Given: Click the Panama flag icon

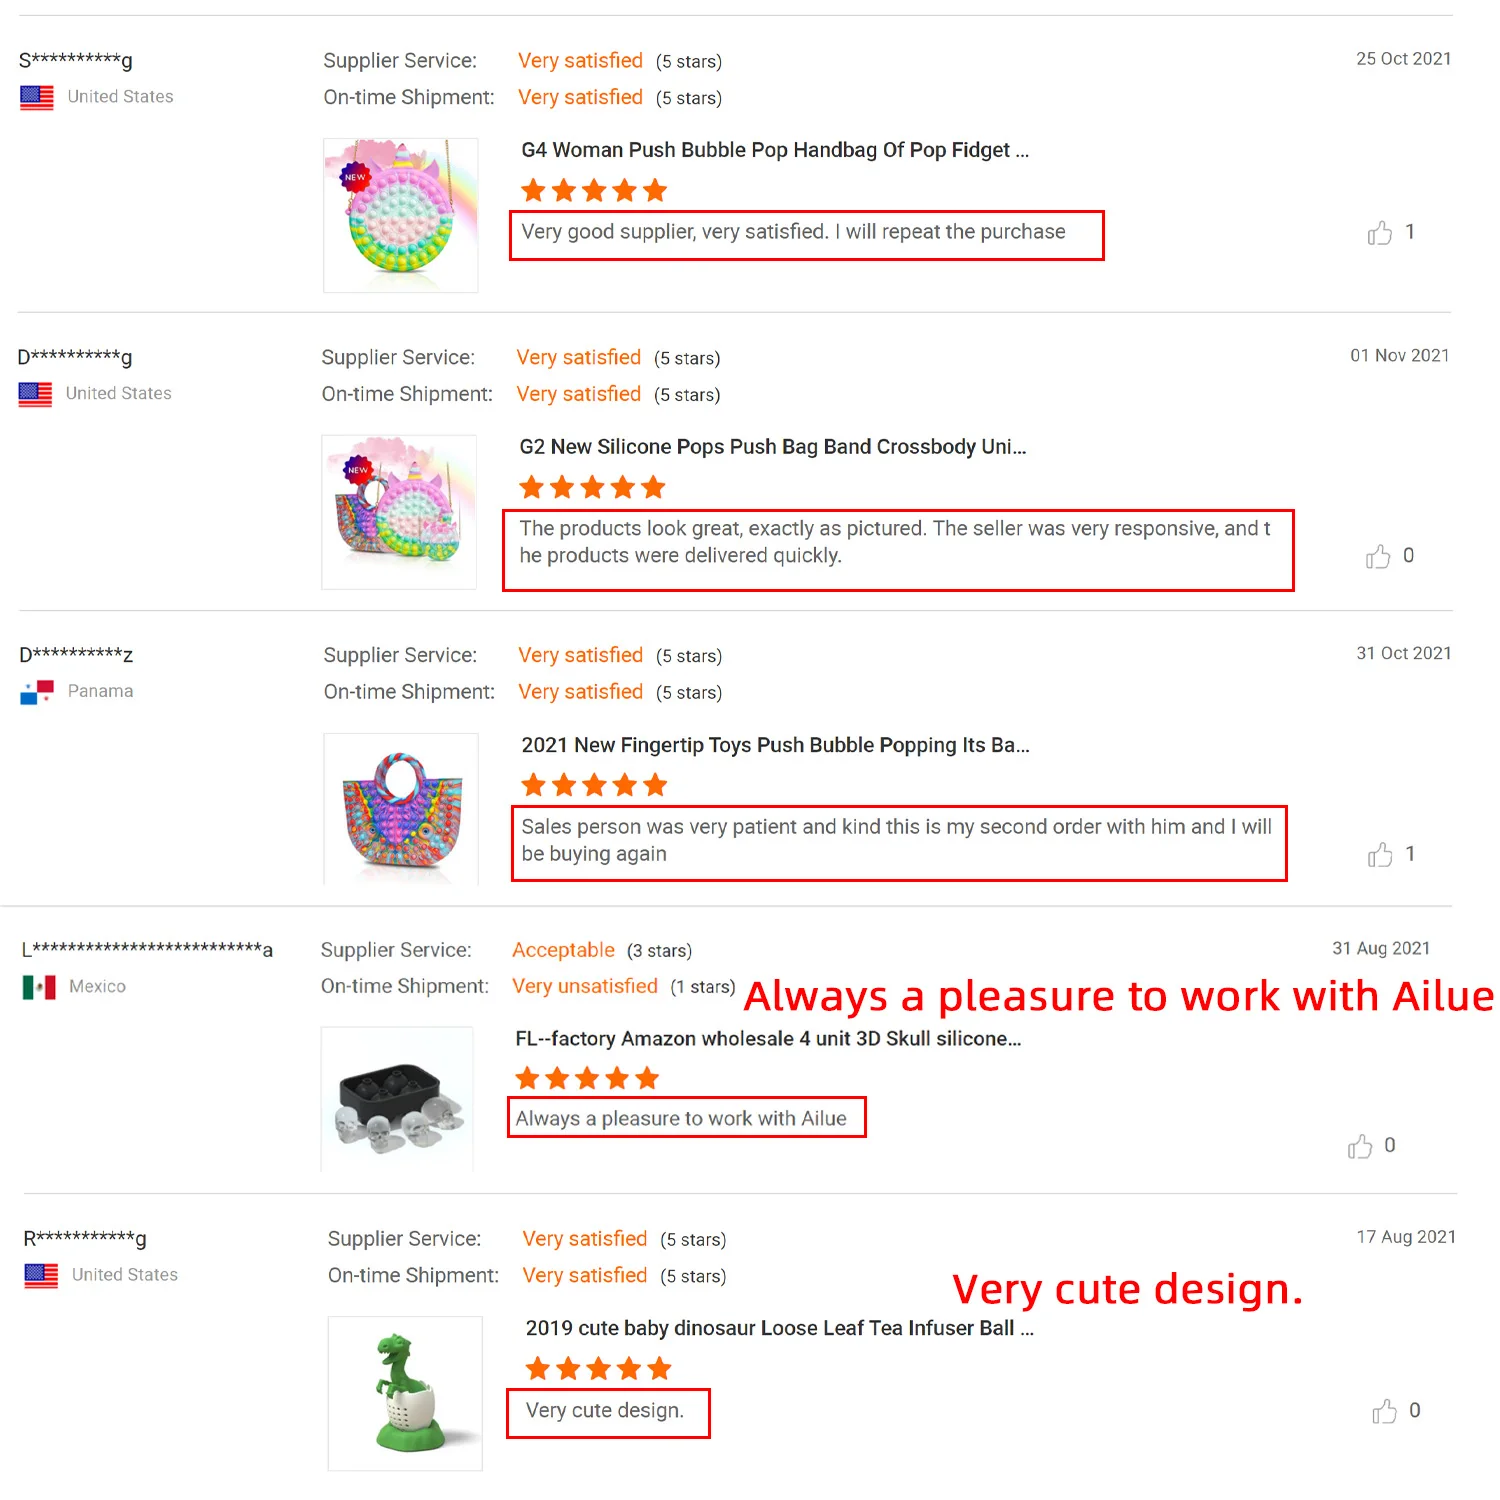Looking at the screenshot, I should point(37,692).
